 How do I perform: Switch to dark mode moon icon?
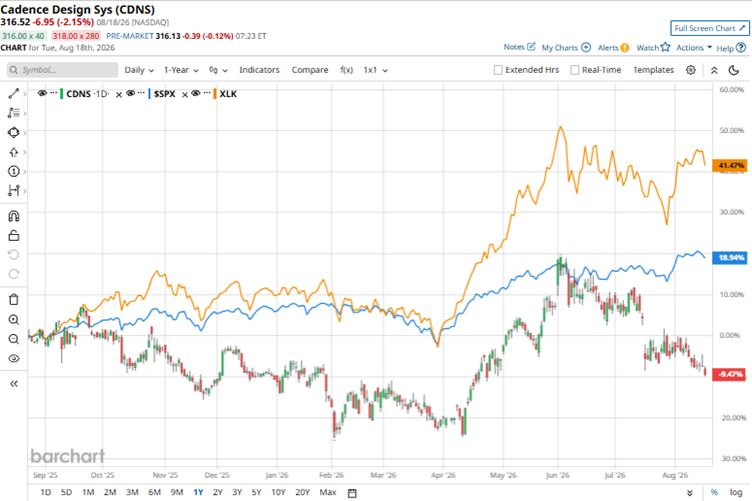(x=734, y=70)
